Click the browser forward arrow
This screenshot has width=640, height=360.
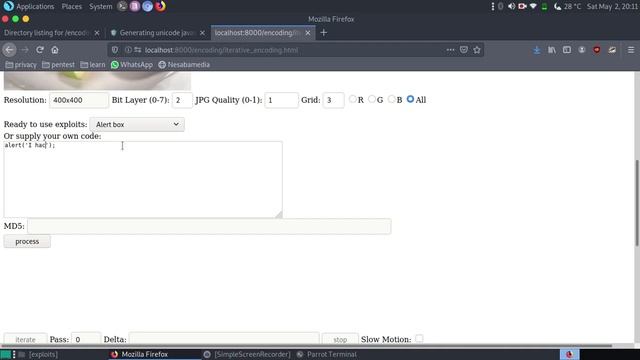(x=24, y=50)
